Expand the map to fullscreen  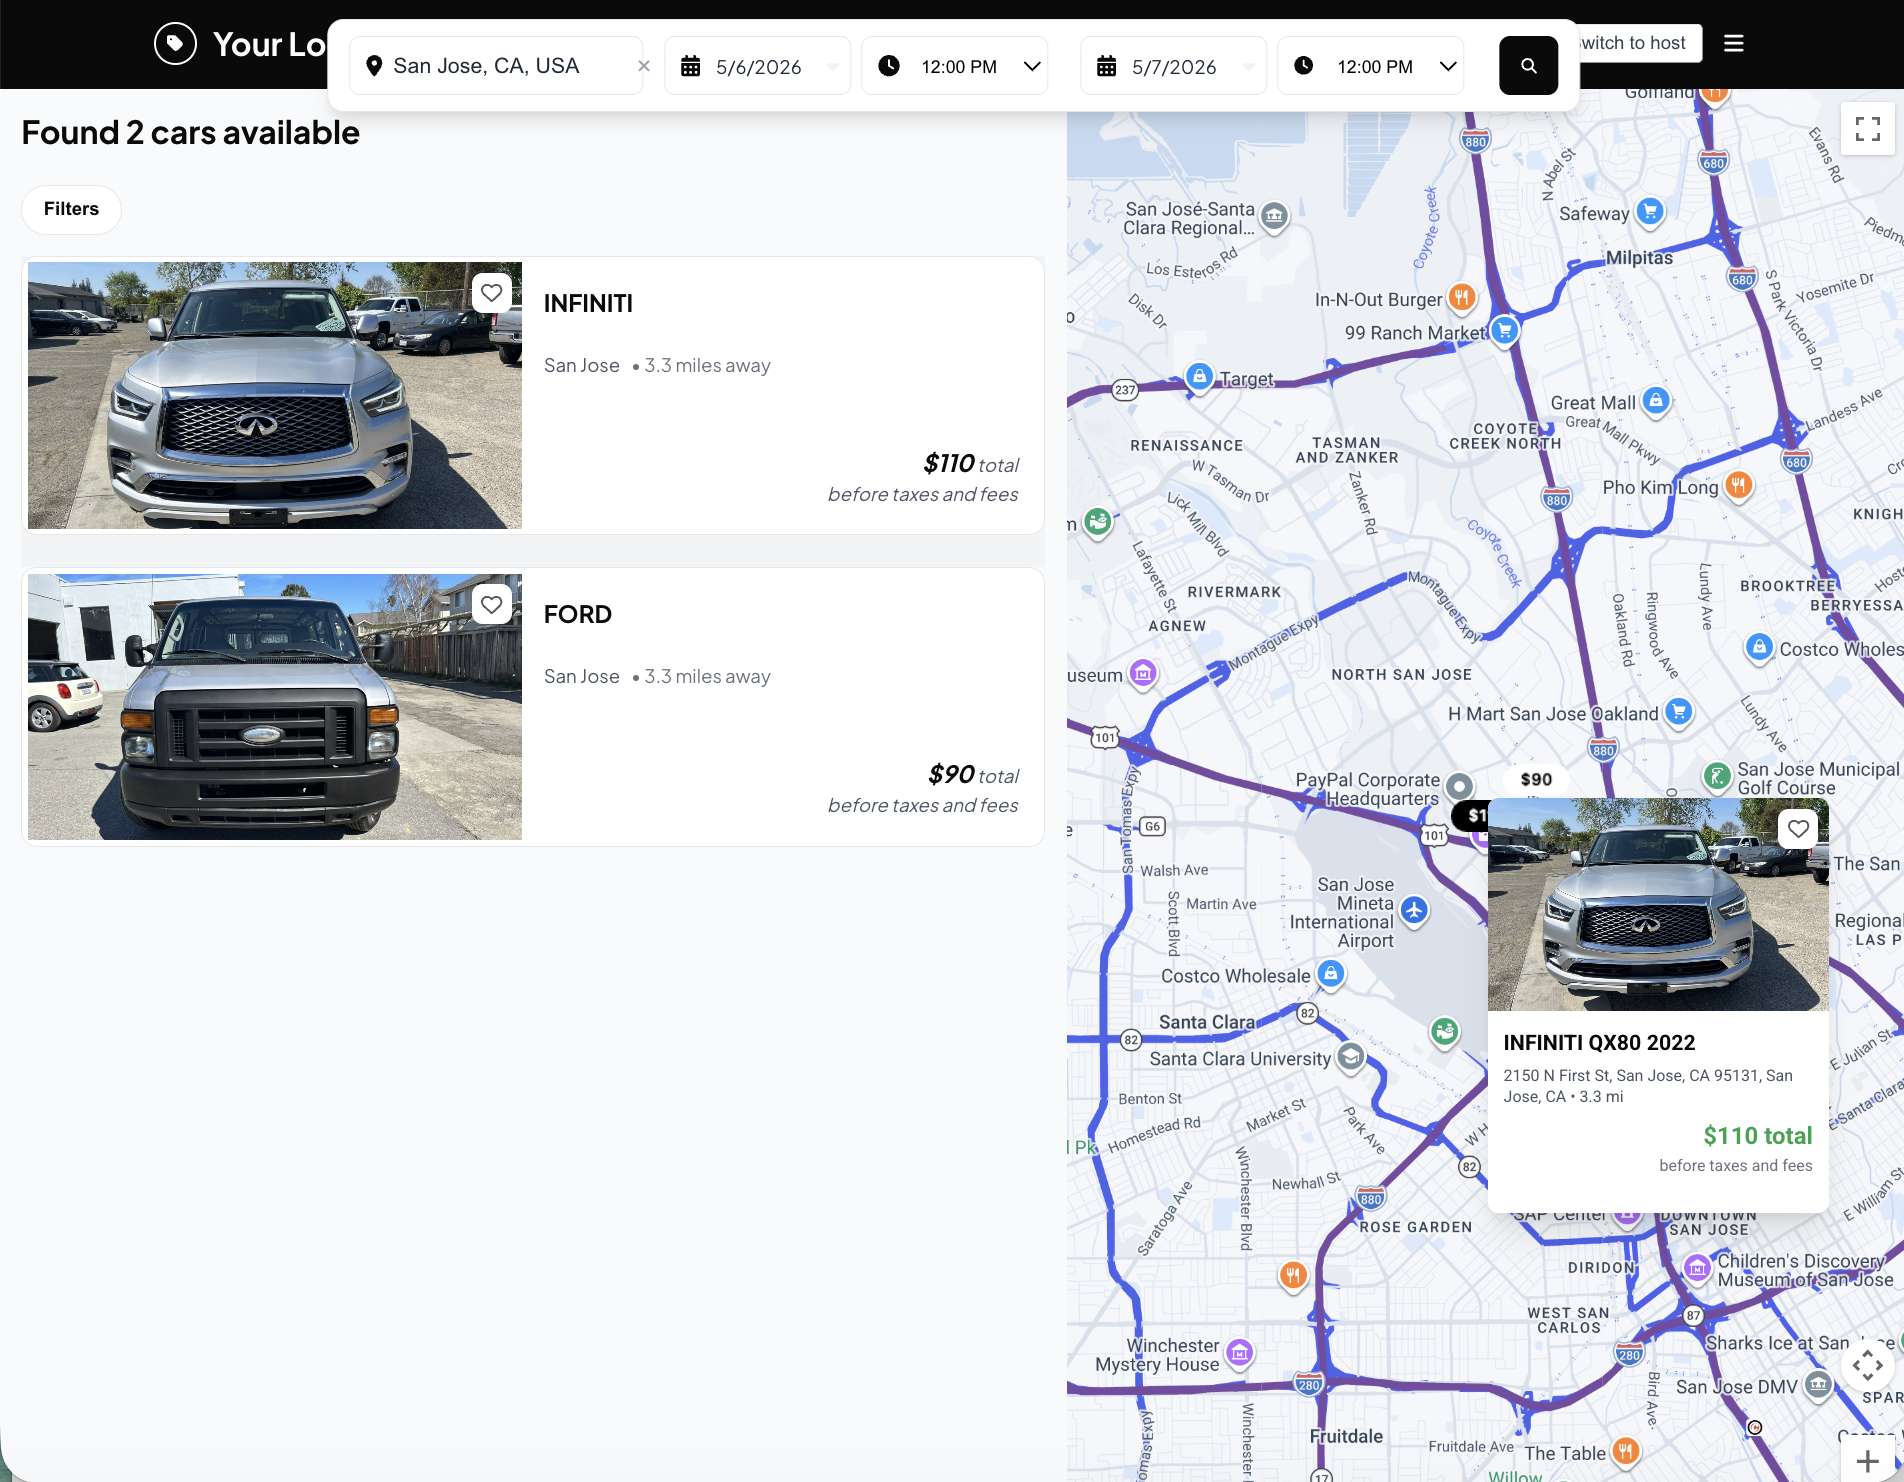(x=1866, y=131)
